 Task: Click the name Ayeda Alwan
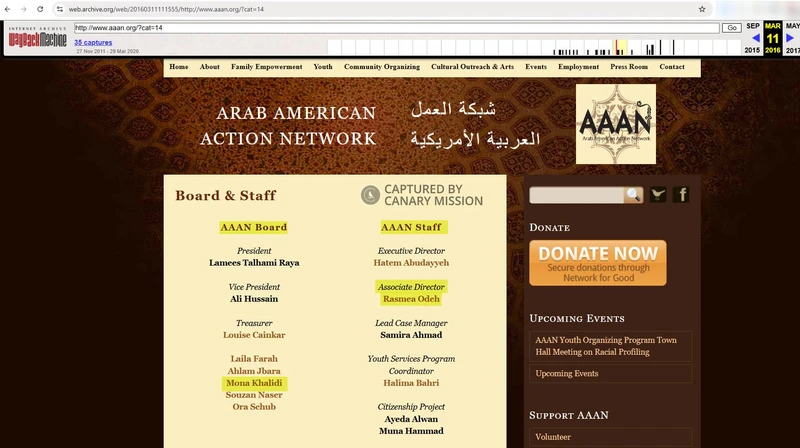point(411,419)
